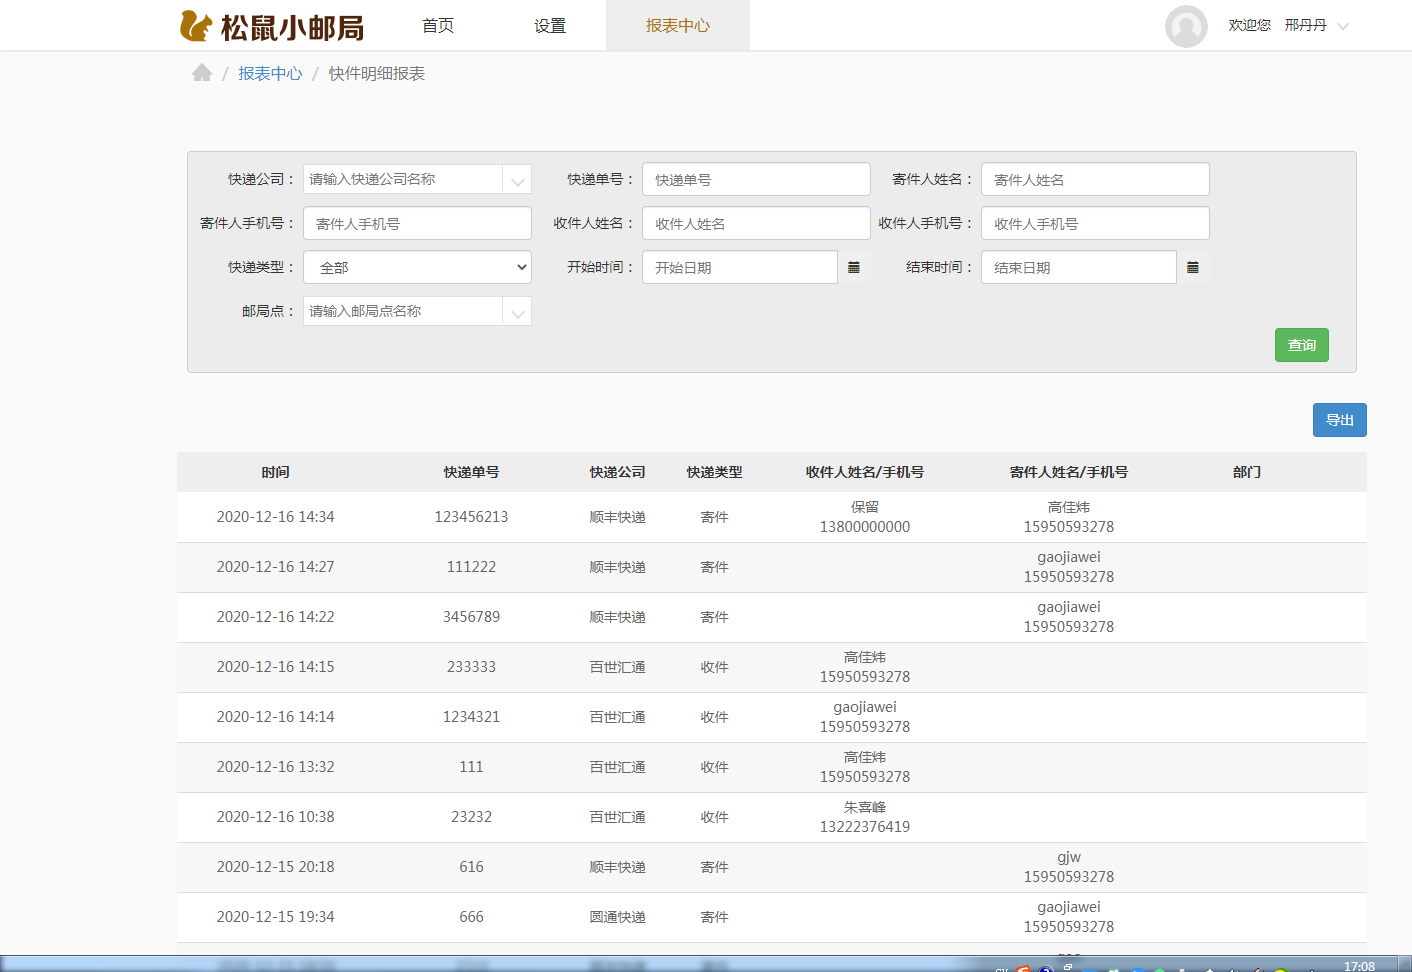
Task: Click 百世汇通 in row 23232
Action: 618,817
